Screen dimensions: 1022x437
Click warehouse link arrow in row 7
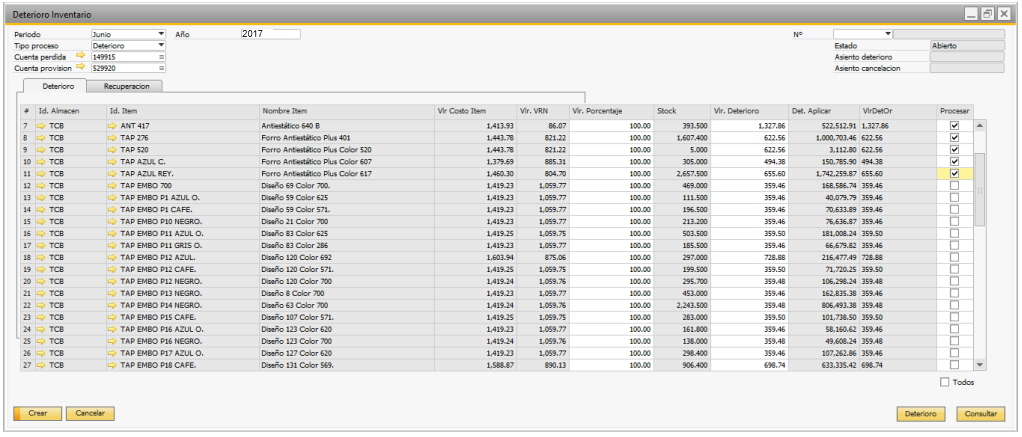[42, 126]
